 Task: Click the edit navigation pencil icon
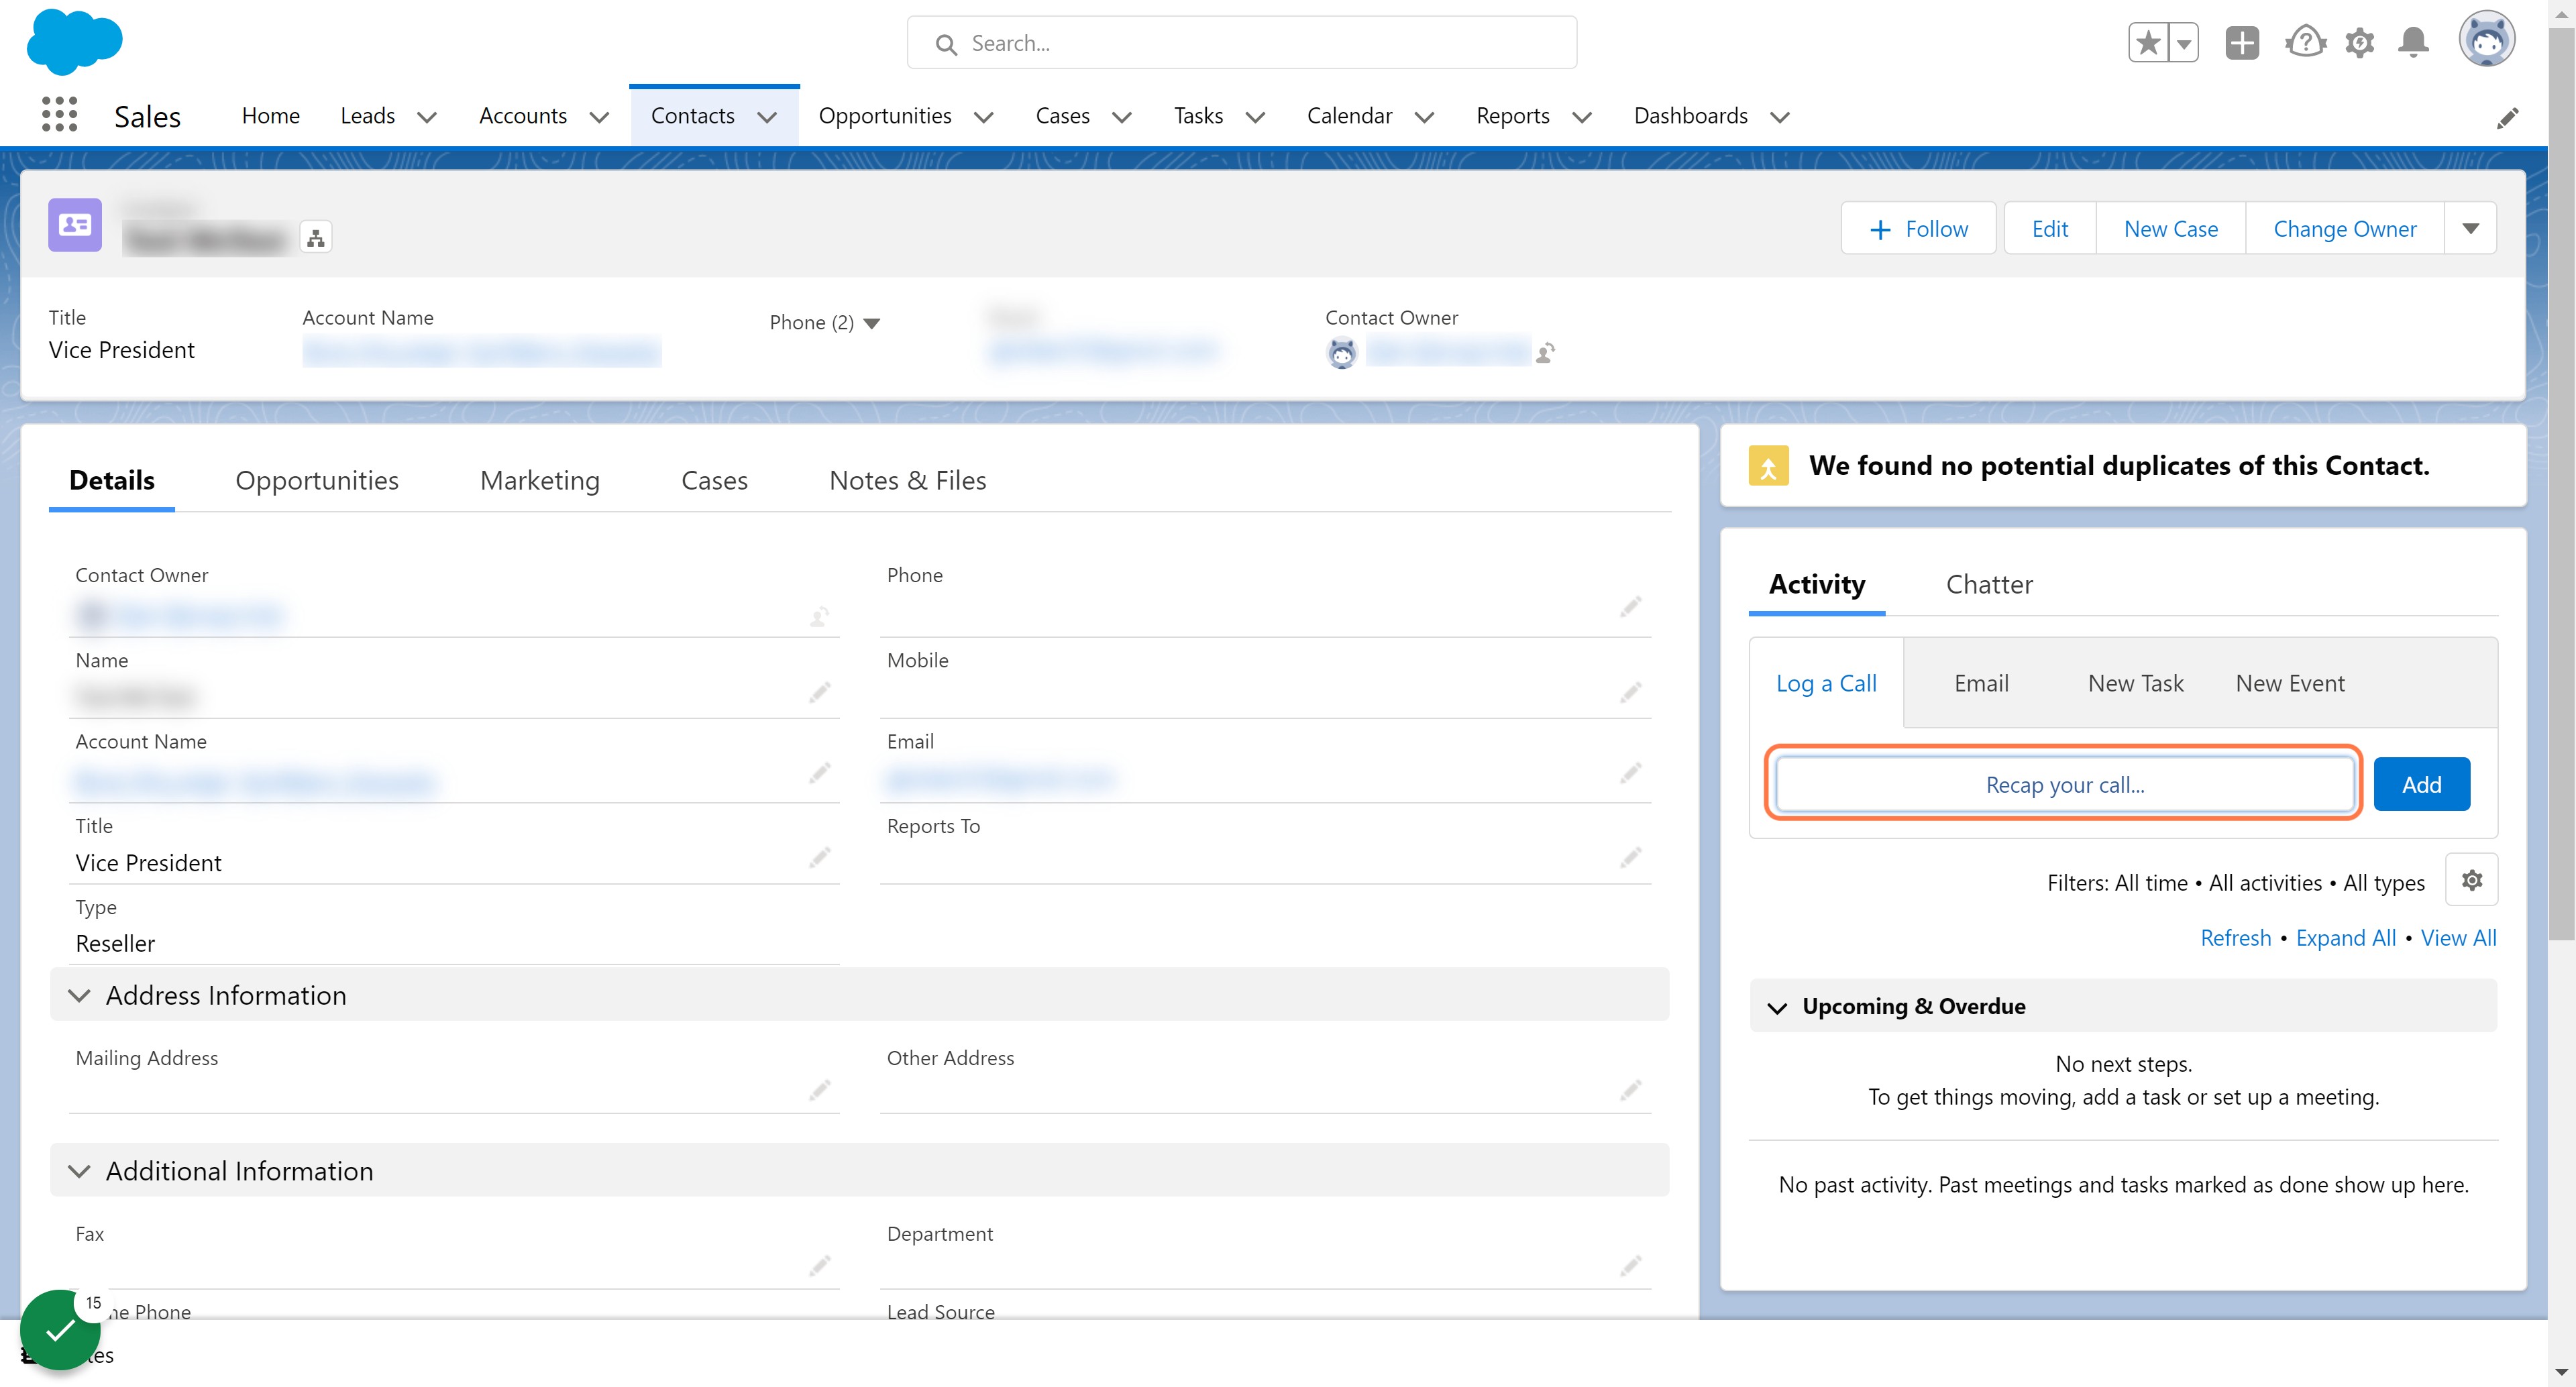click(2507, 118)
